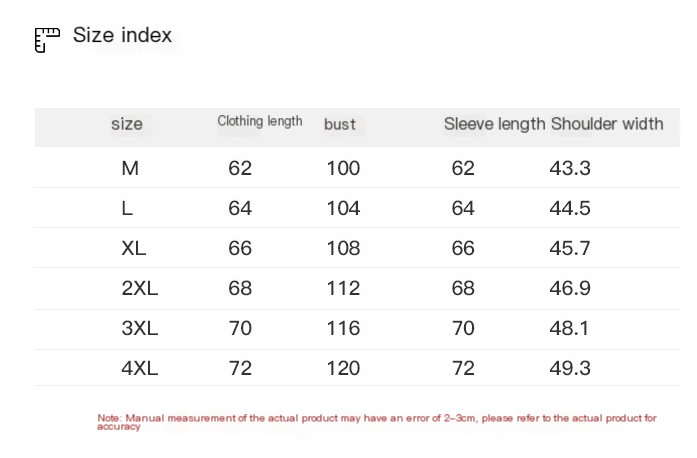
Task: Click the 2XL size row label
Action: (x=140, y=288)
